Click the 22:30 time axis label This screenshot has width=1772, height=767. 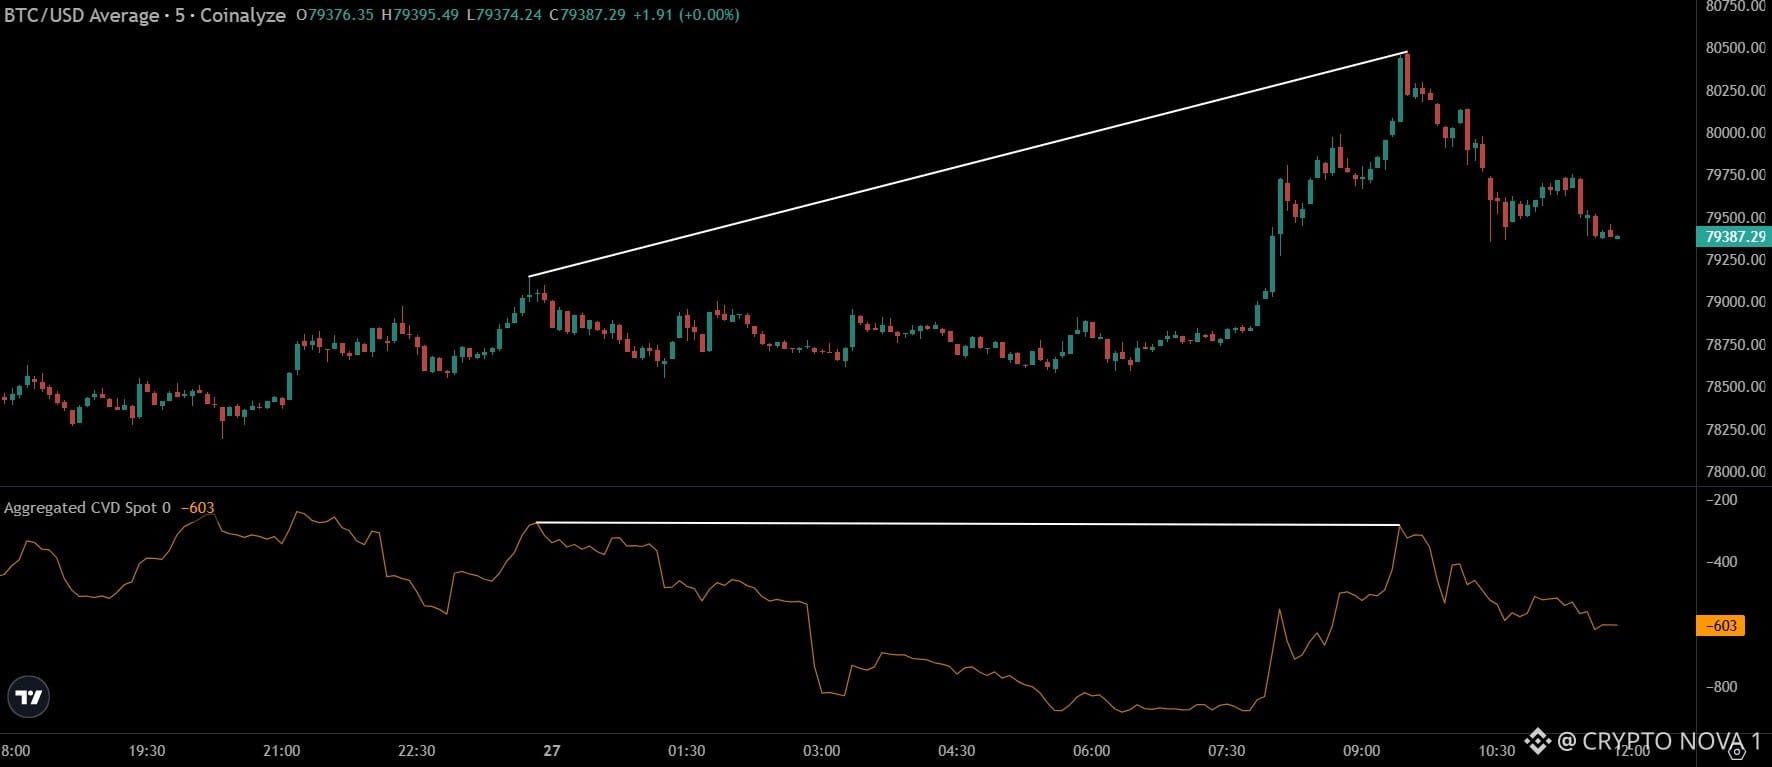tap(416, 751)
